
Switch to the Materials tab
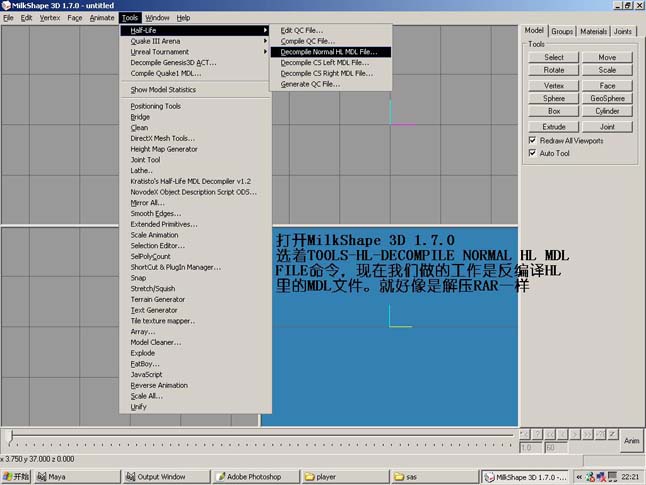click(x=593, y=31)
